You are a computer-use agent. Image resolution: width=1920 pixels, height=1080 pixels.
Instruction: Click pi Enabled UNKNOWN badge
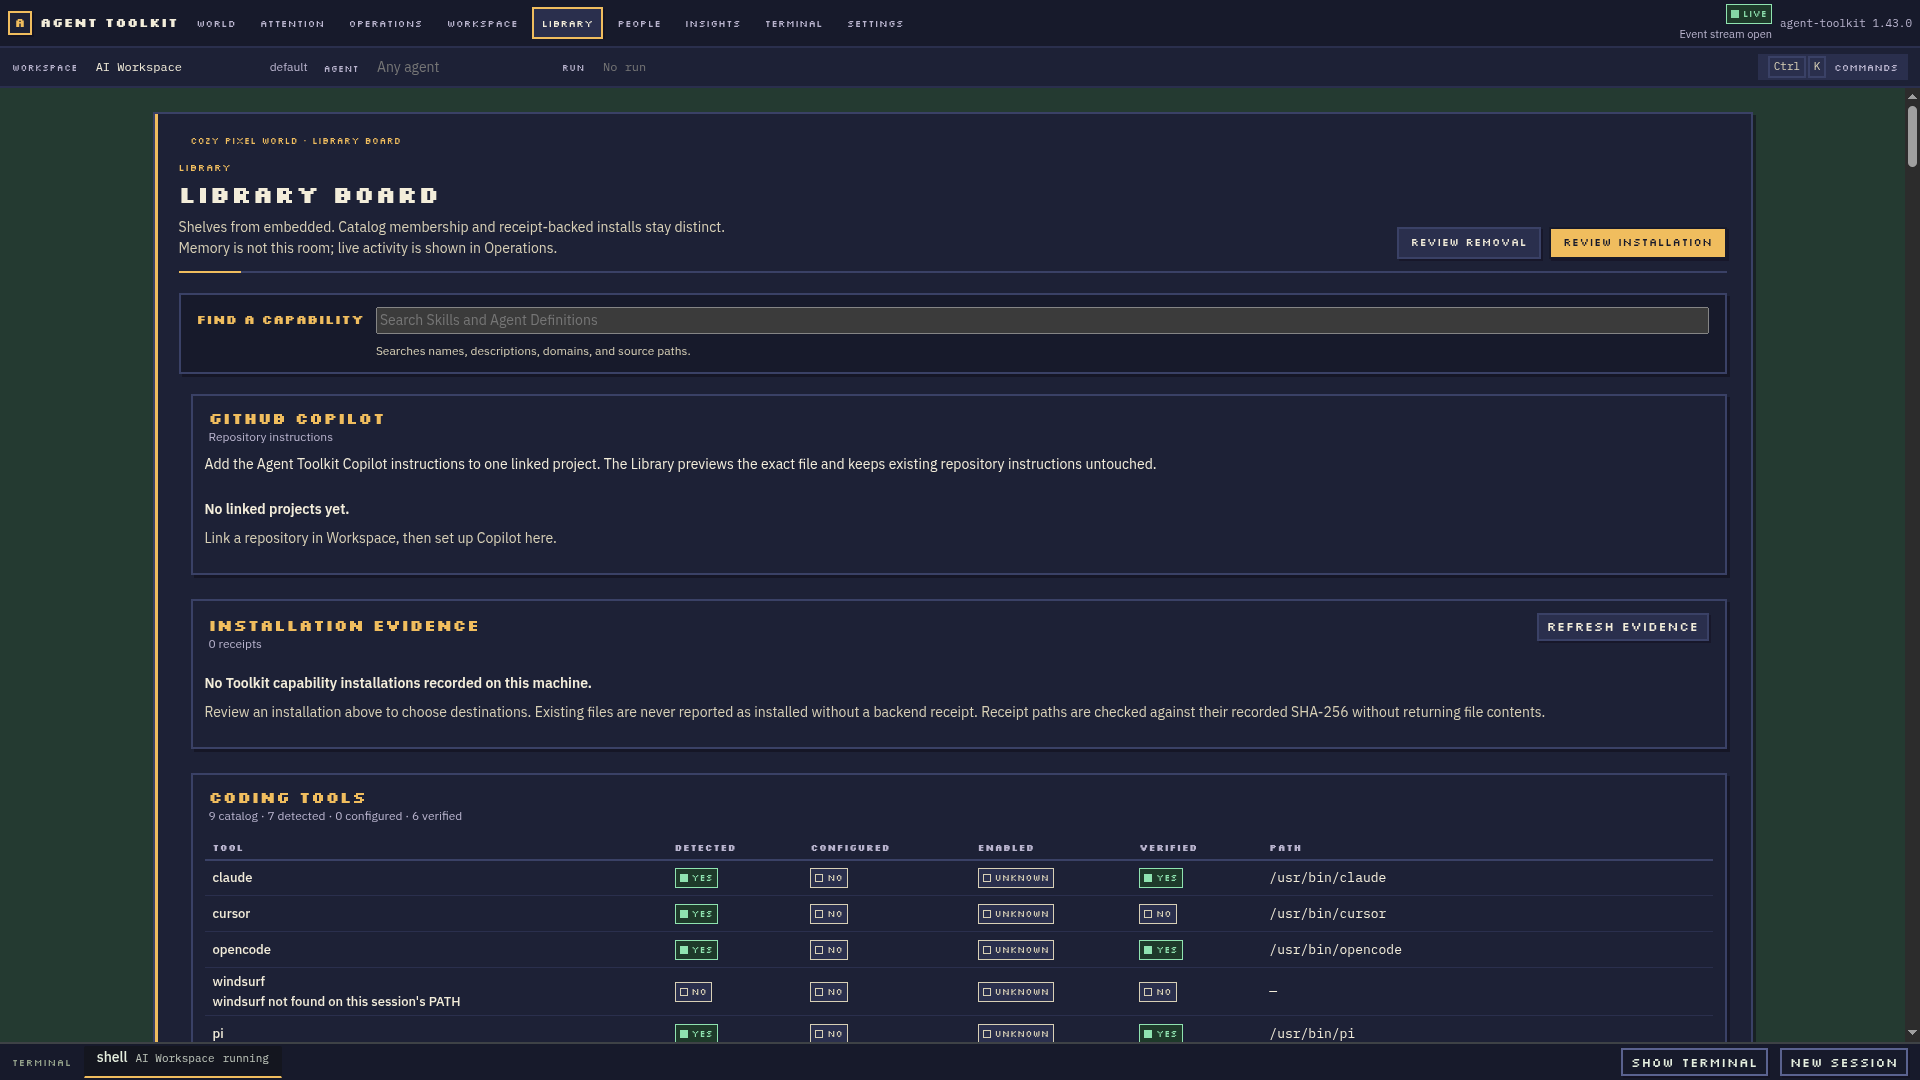pyautogui.click(x=1015, y=1033)
